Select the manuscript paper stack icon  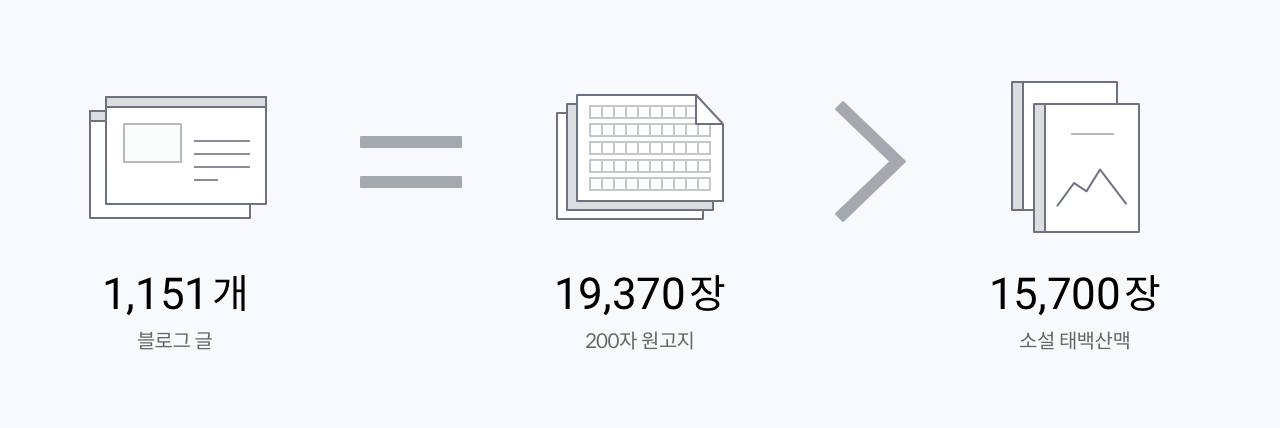point(640,157)
